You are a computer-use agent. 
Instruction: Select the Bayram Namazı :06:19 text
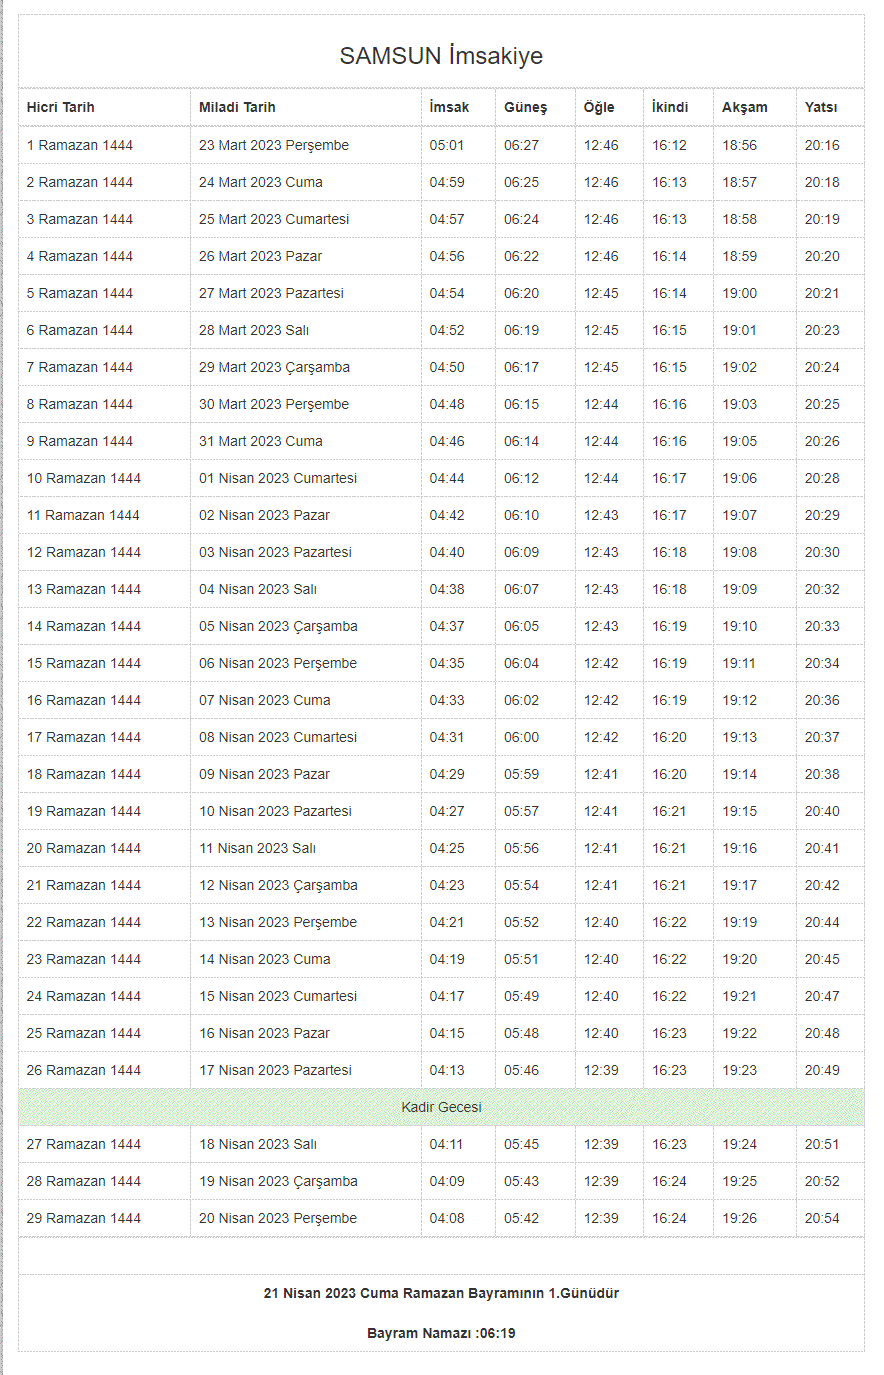click(441, 1333)
